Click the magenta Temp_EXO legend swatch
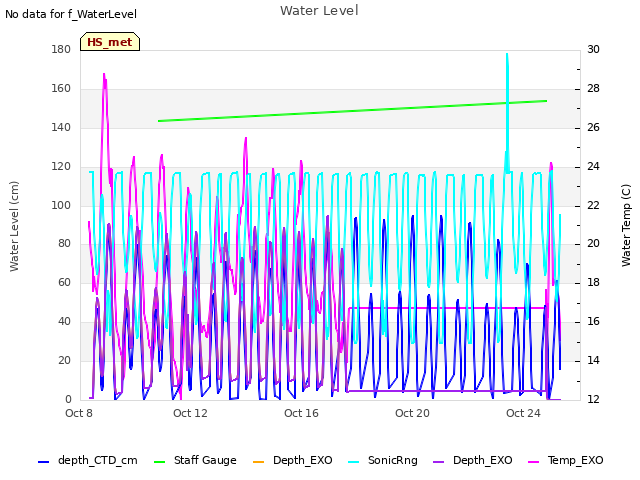 (533, 462)
